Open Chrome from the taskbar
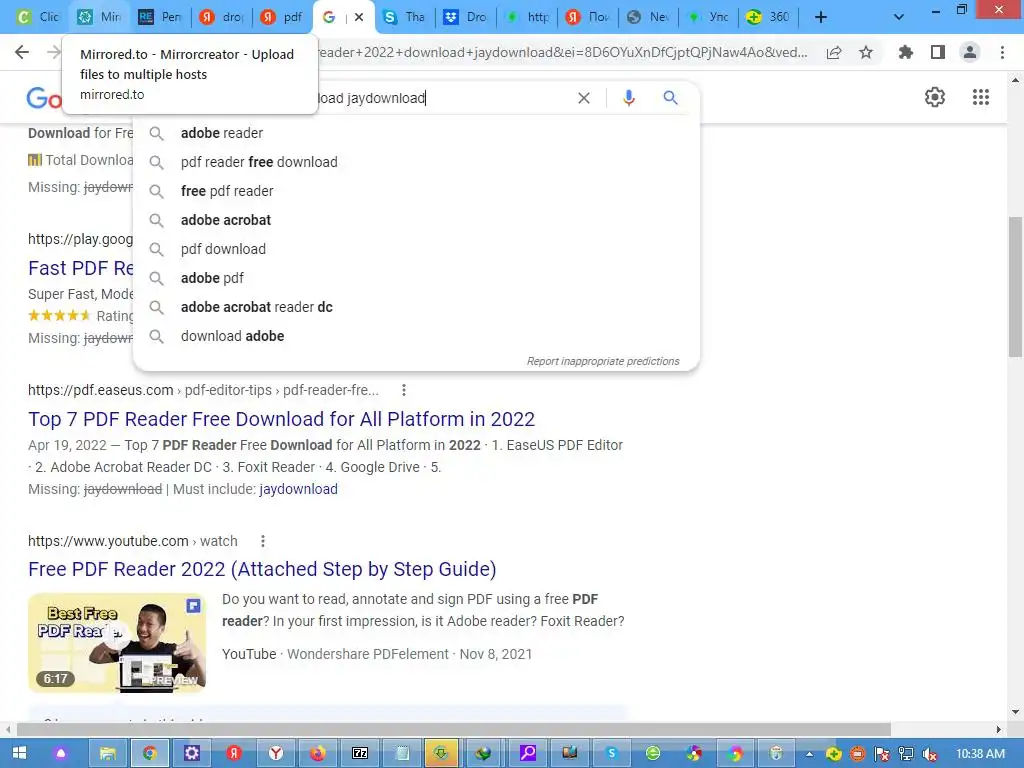This screenshot has height=768, width=1024. click(150, 753)
